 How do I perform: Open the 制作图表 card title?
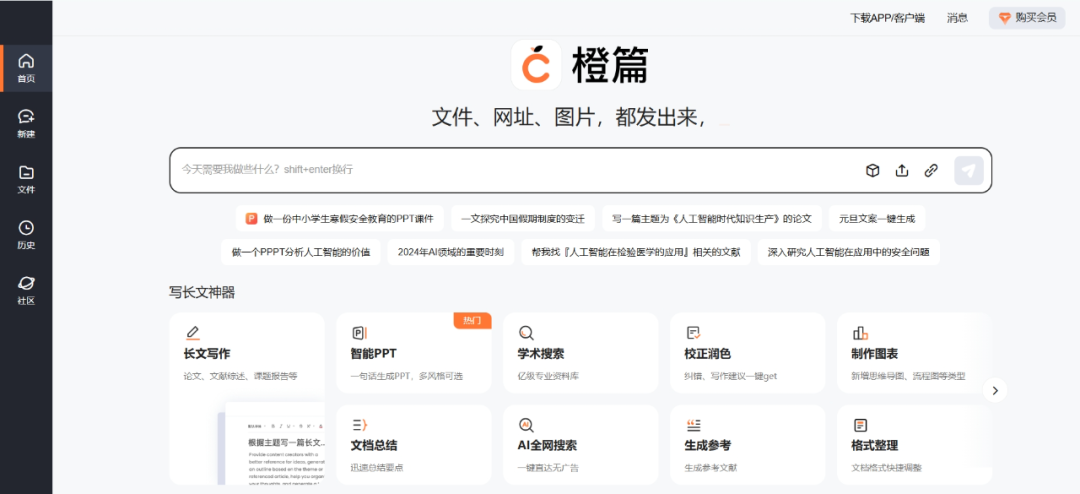coord(875,354)
